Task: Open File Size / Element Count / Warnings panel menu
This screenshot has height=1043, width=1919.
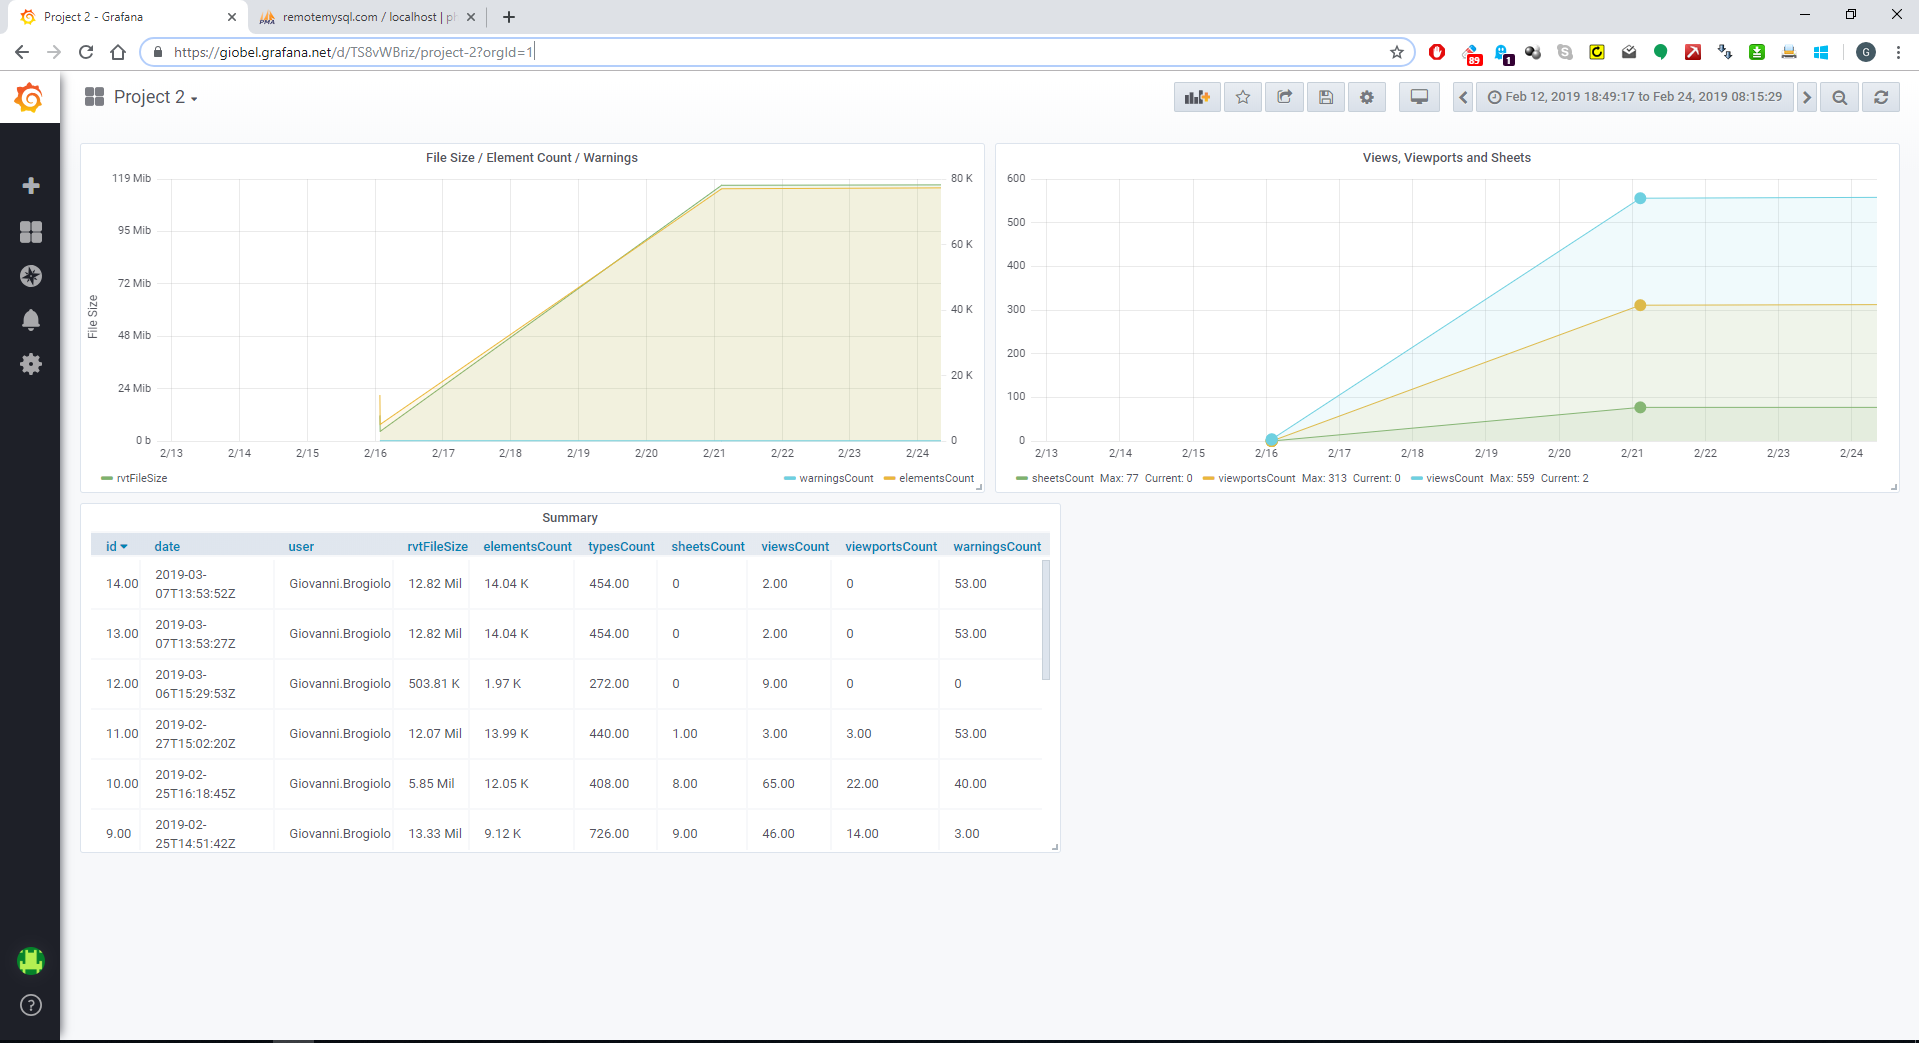Action: pos(532,158)
